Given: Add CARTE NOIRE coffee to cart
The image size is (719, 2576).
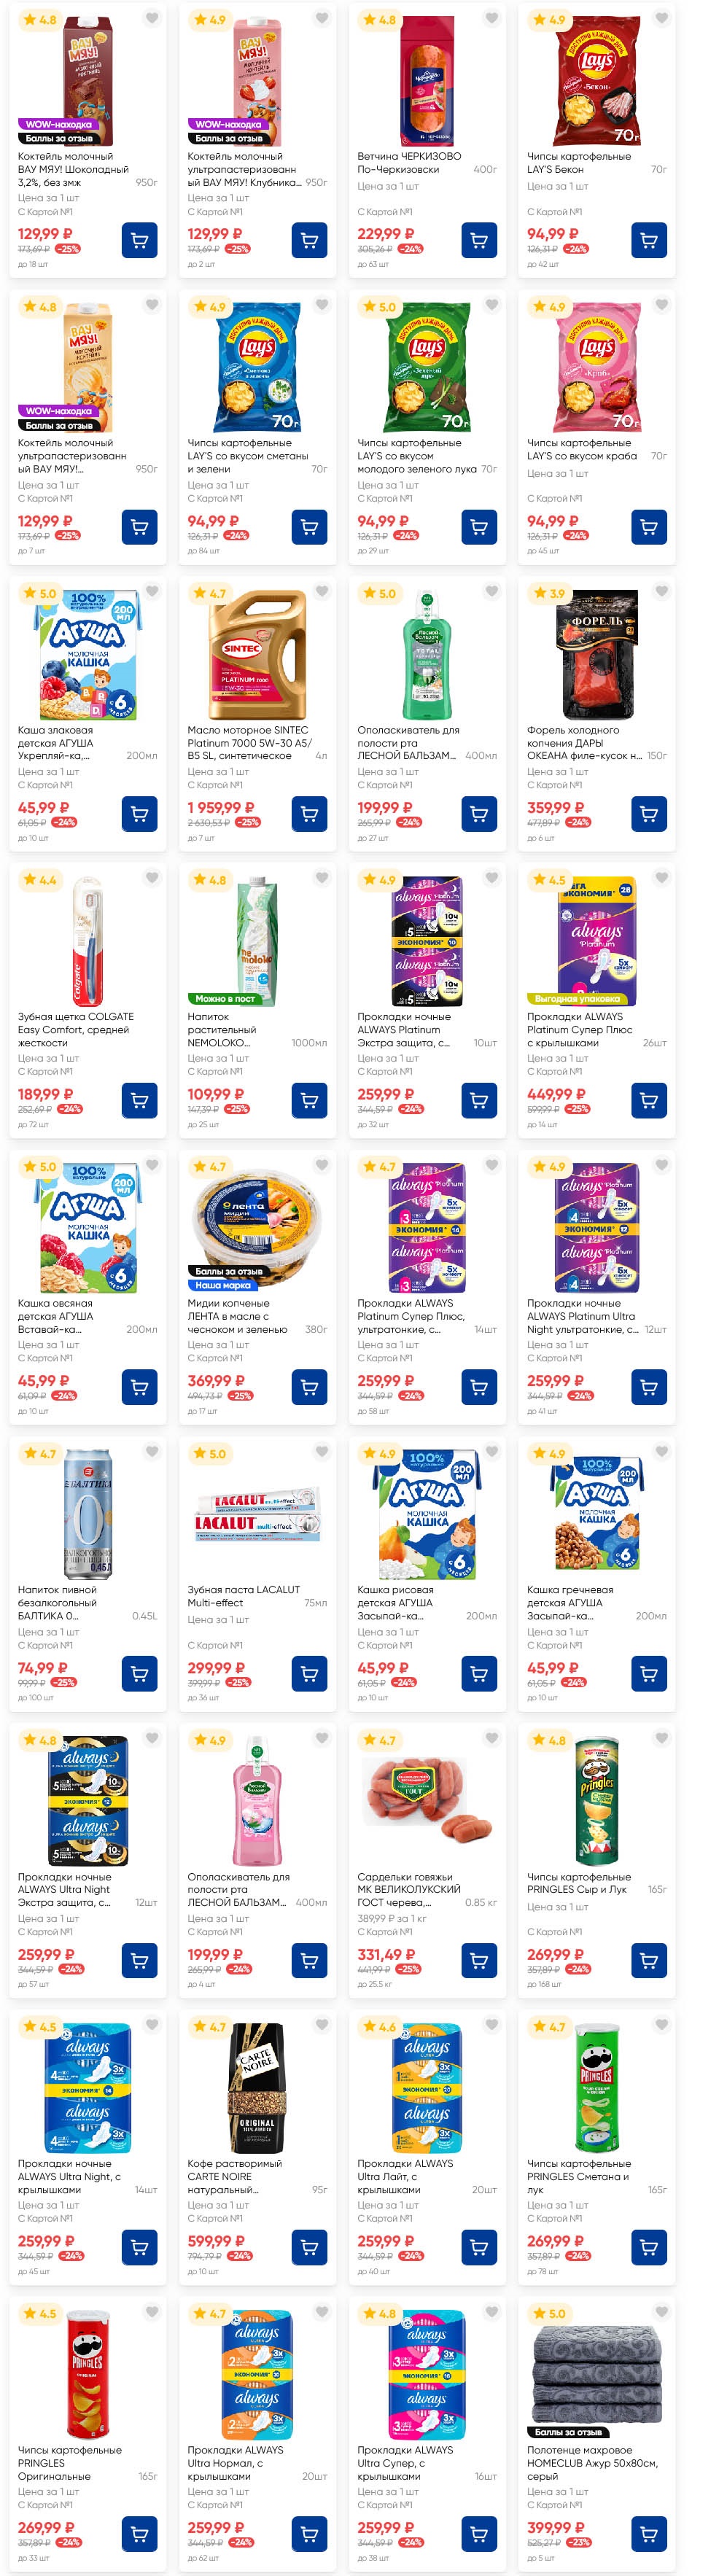Looking at the screenshot, I should tap(309, 2247).
